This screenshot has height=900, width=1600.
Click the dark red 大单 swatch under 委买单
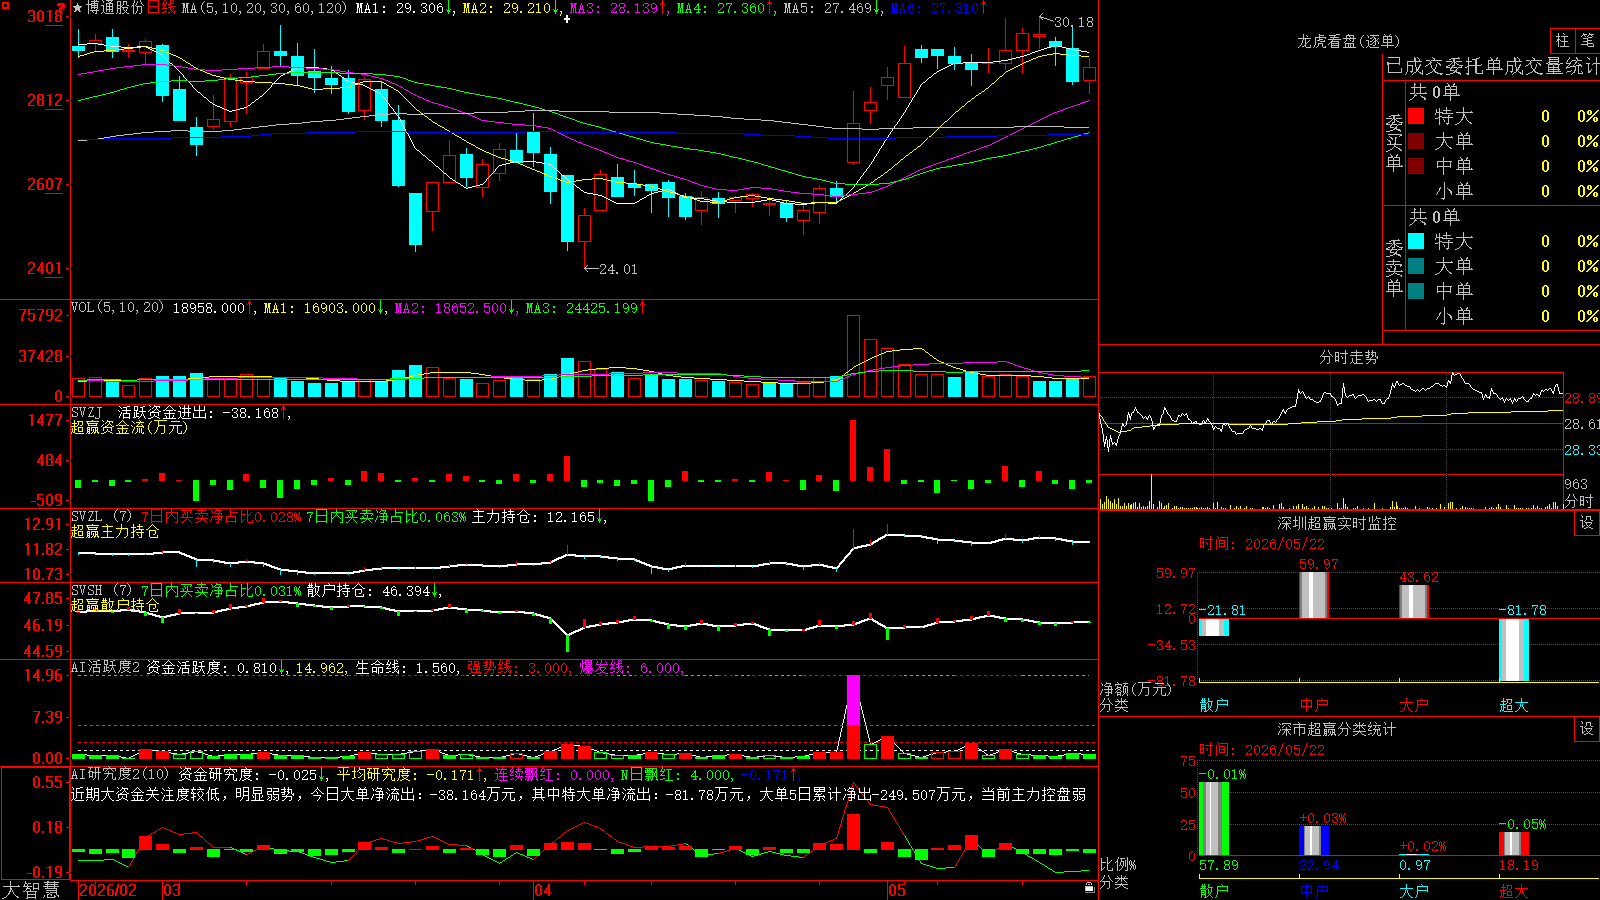click(x=1416, y=141)
